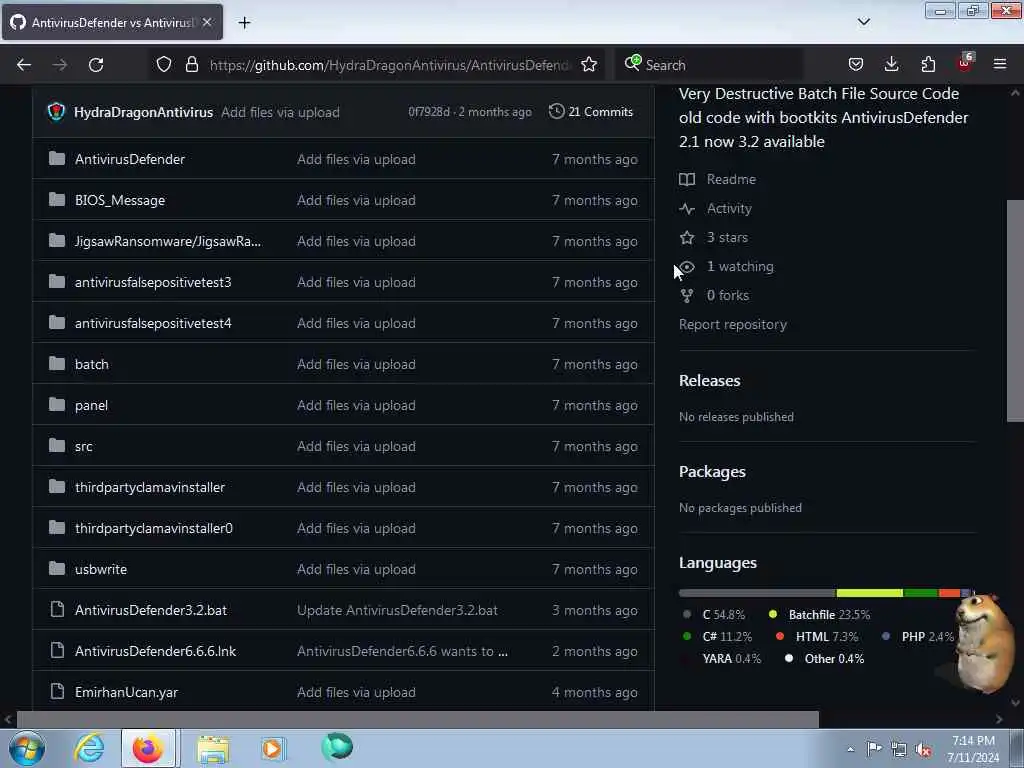Close the AntivirusDefender GitHub tab
This screenshot has height=768, width=1024.
coord(207,22)
